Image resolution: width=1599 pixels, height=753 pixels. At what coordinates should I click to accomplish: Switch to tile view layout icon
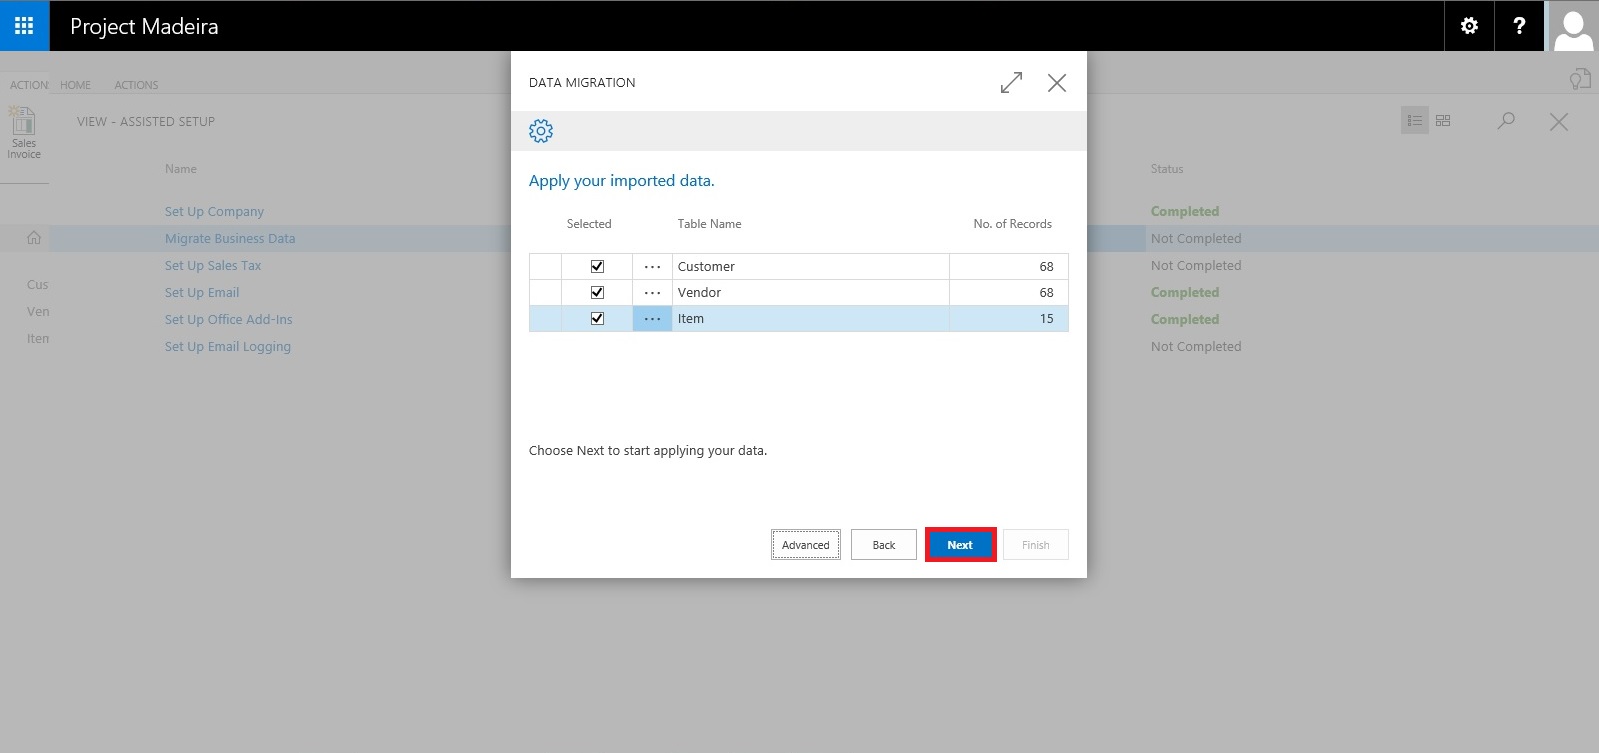click(x=1443, y=121)
